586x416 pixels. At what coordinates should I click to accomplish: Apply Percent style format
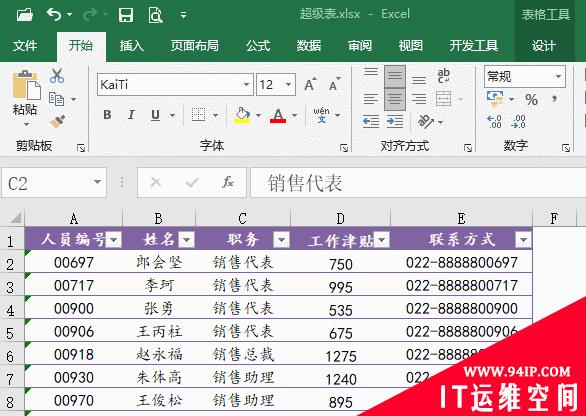pos(531,99)
